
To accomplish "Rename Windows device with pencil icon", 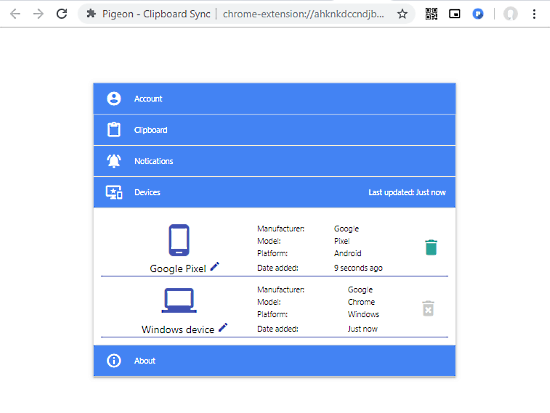I will tap(223, 328).
